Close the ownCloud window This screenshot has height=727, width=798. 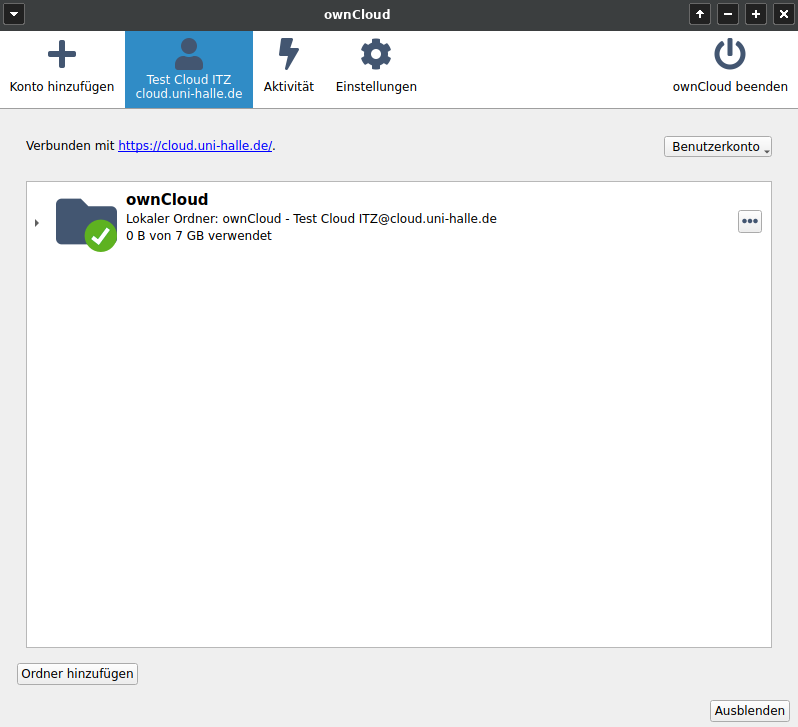pos(784,14)
